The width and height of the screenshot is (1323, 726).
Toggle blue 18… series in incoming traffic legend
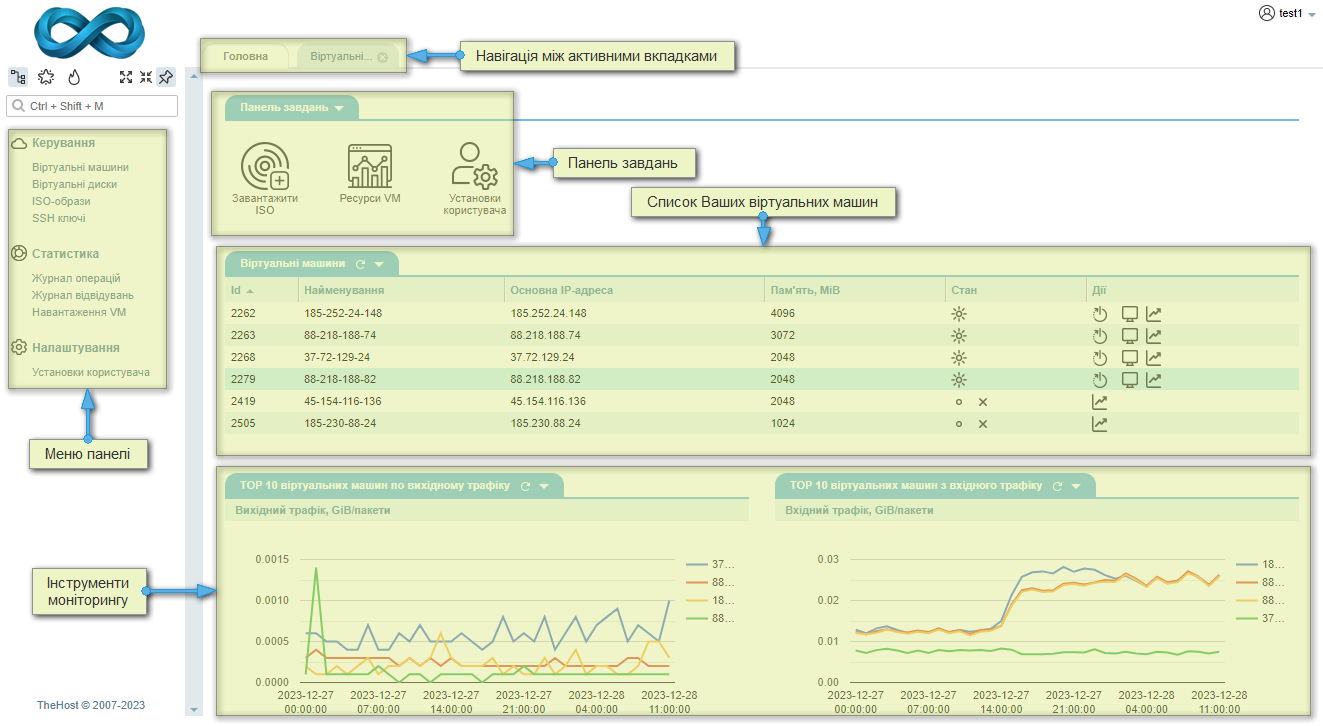[x=1260, y=564]
